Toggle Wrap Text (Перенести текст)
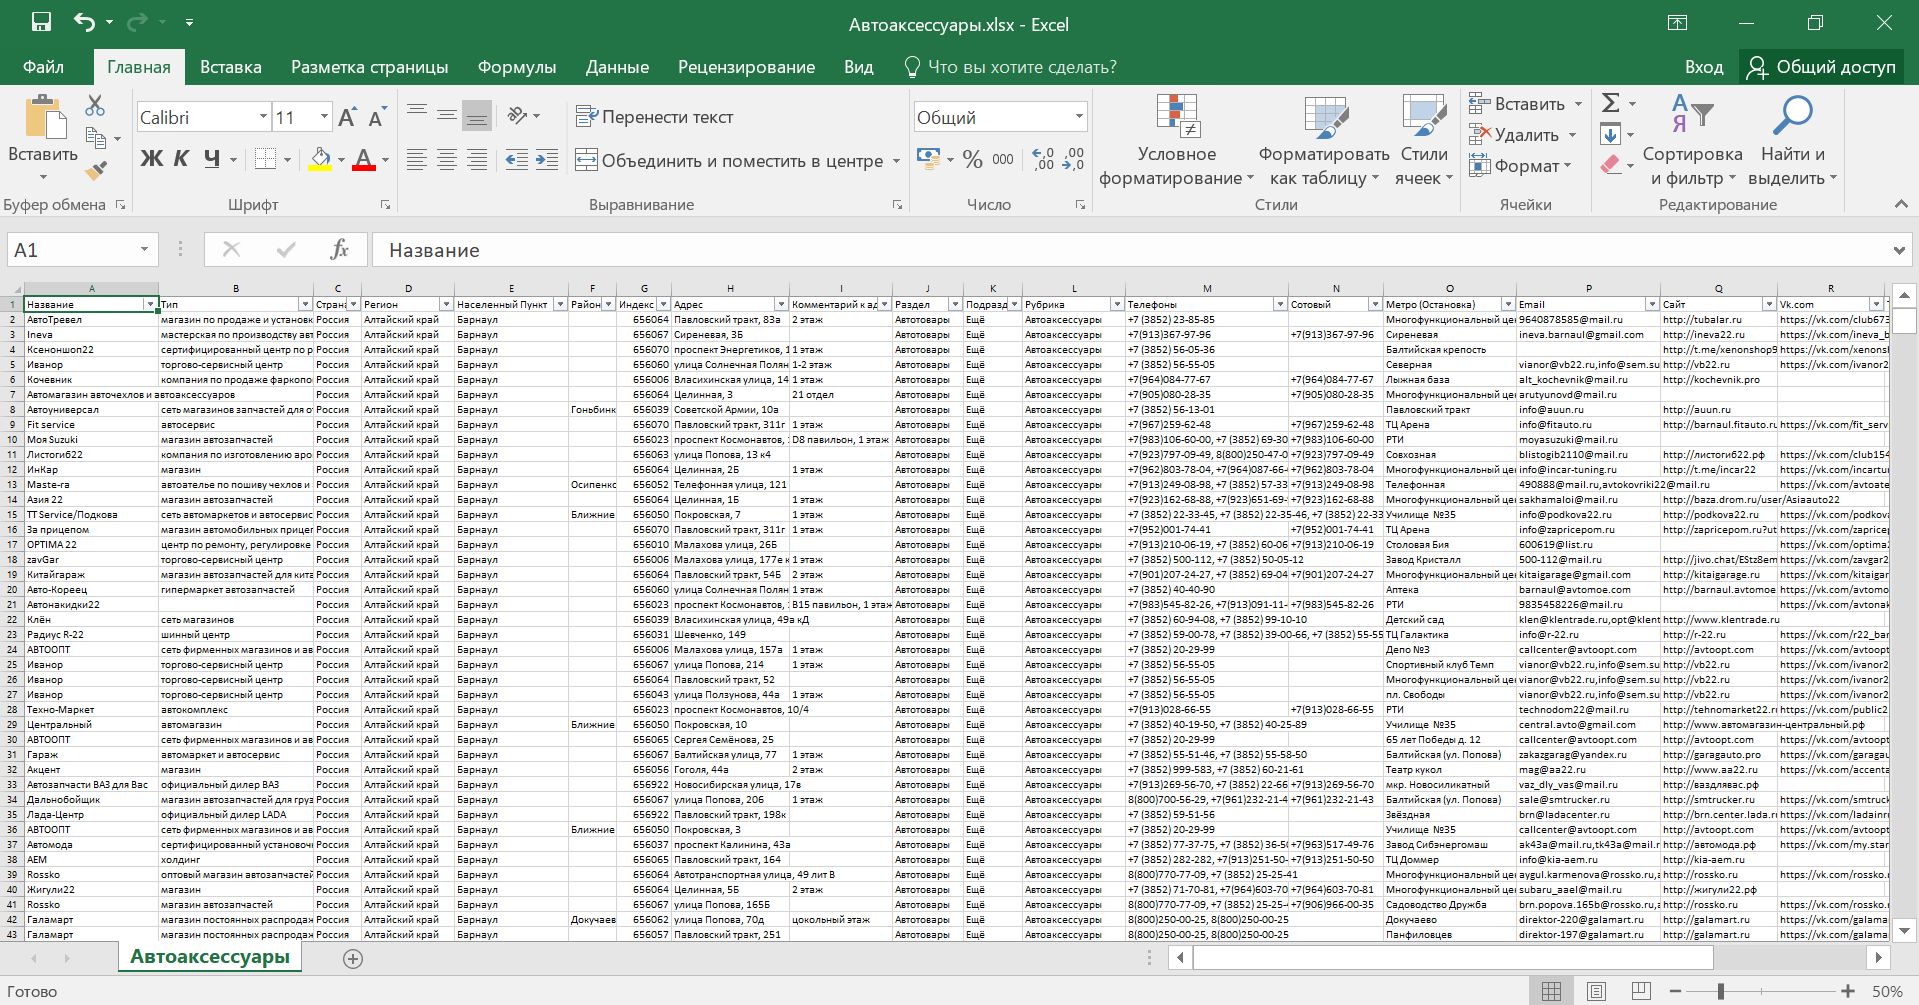This screenshot has height=1005, width=1919. (x=655, y=117)
